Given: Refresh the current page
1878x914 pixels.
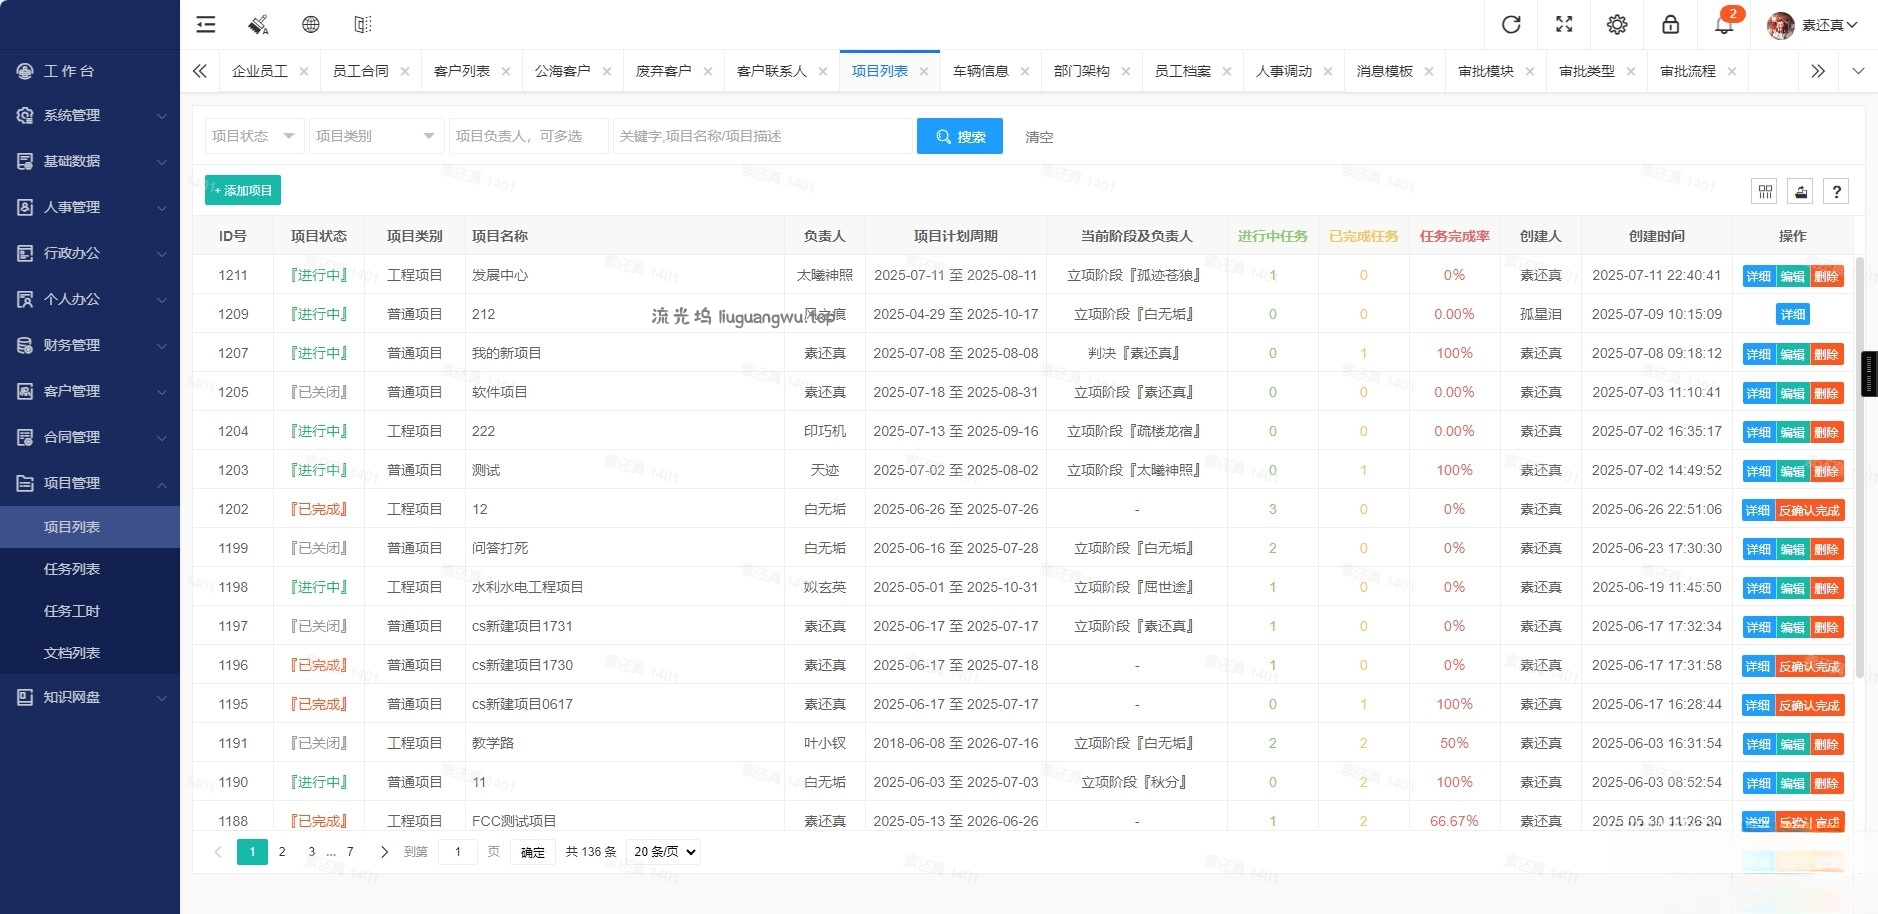Looking at the screenshot, I should coord(1511,24).
